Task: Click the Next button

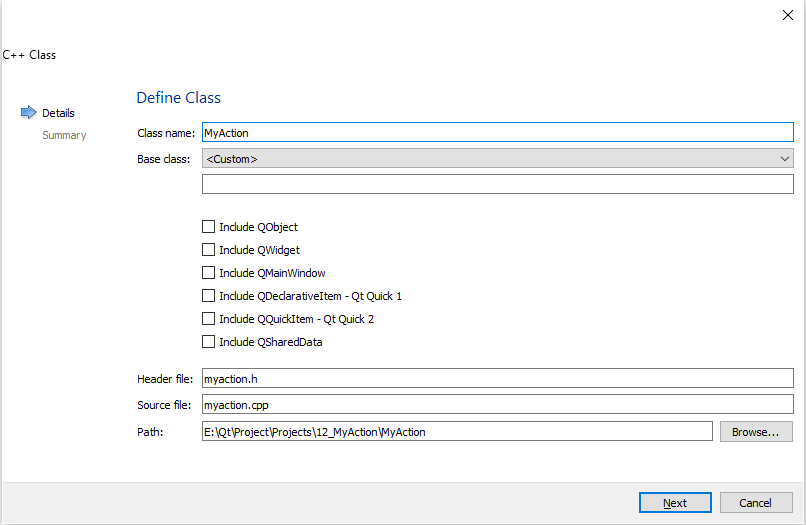Action: (x=675, y=503)
